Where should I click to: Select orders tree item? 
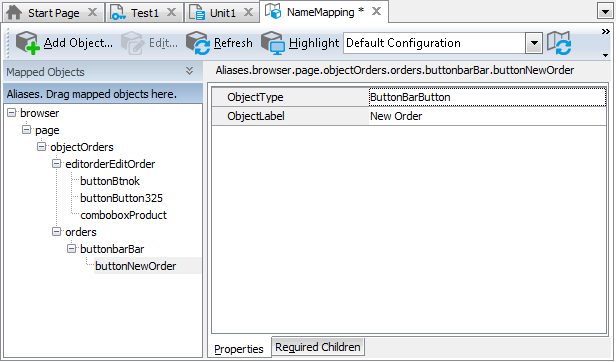[81, 232]
